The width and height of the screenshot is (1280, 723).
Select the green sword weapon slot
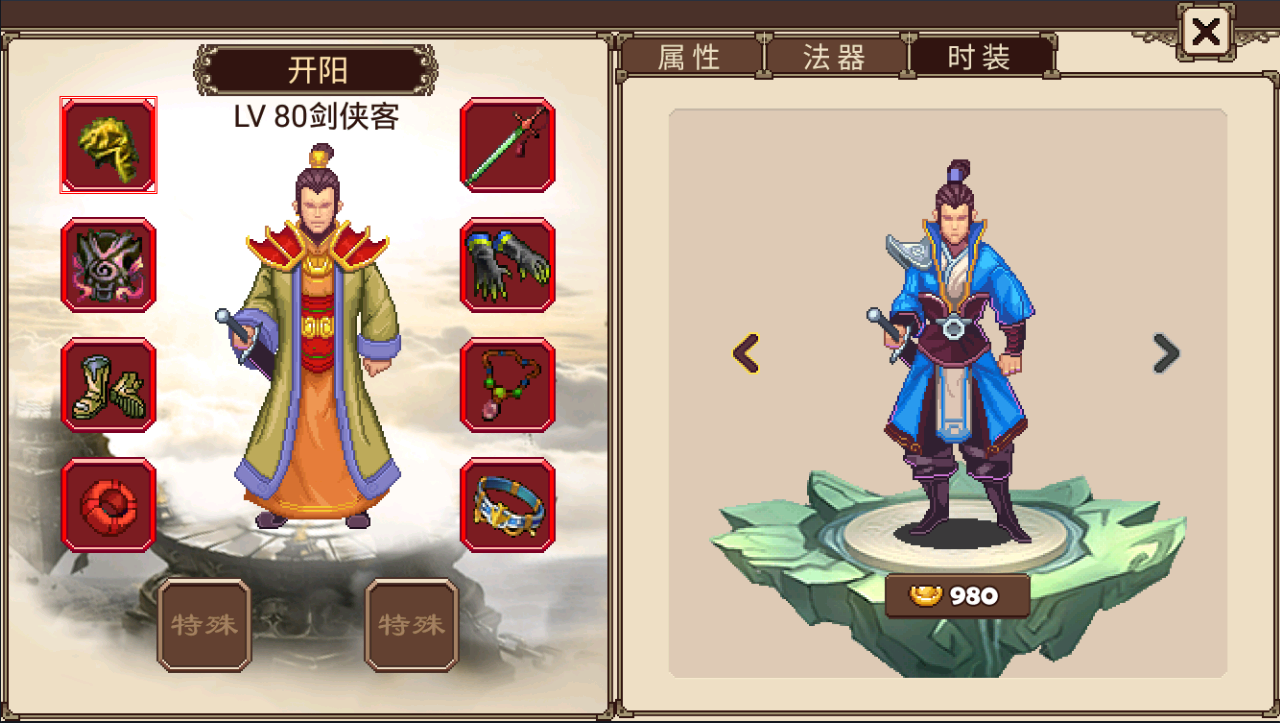(x=507, y=145)
